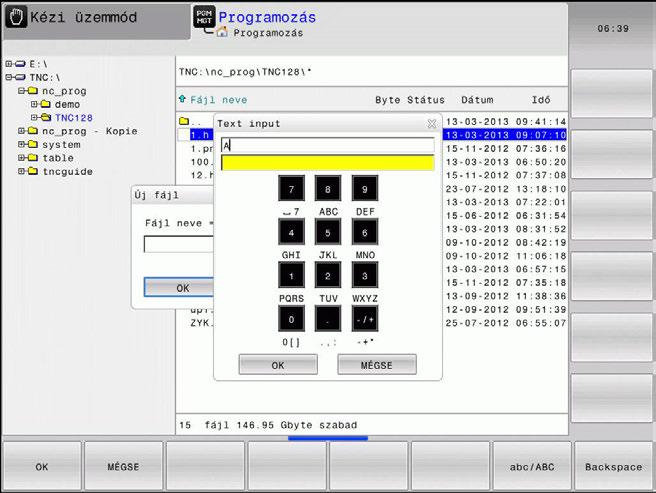Collapse the nc_prog folder node
This screenshot has width=656, height=493.
pyautogui.click(x=21, y=90)
